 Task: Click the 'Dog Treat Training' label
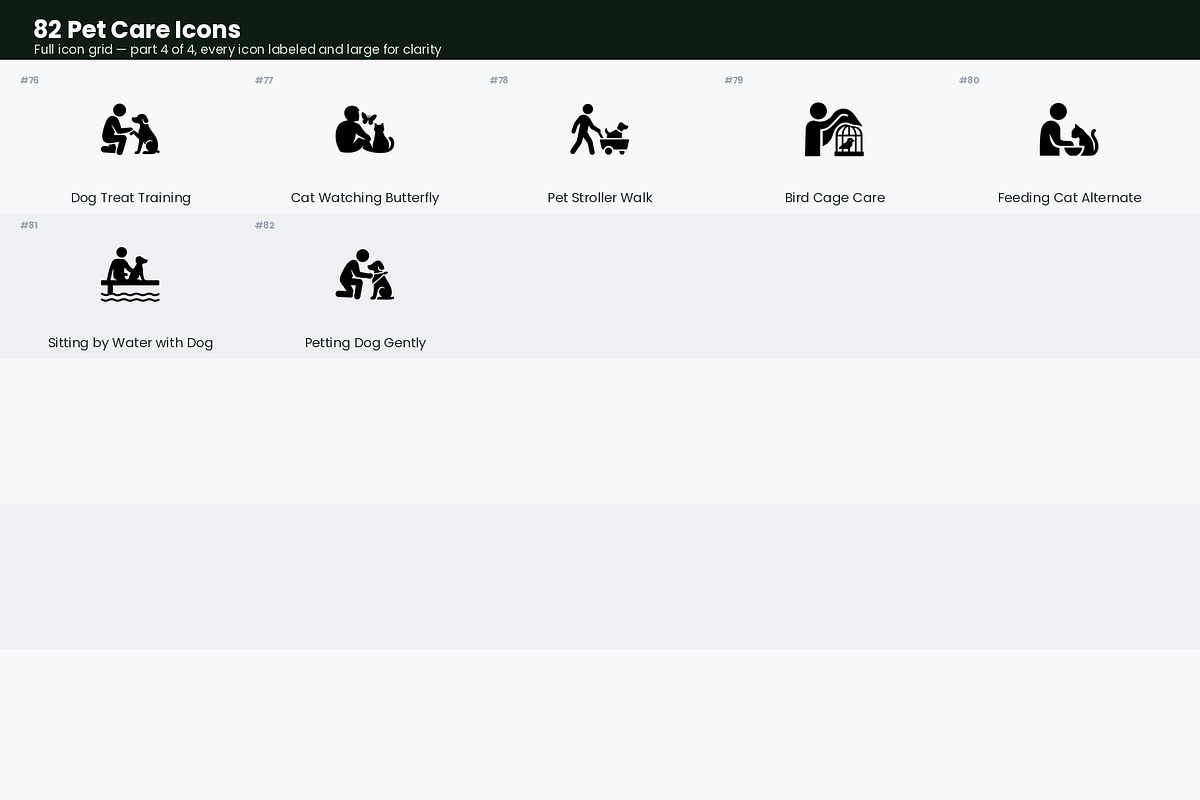point(131,198)
